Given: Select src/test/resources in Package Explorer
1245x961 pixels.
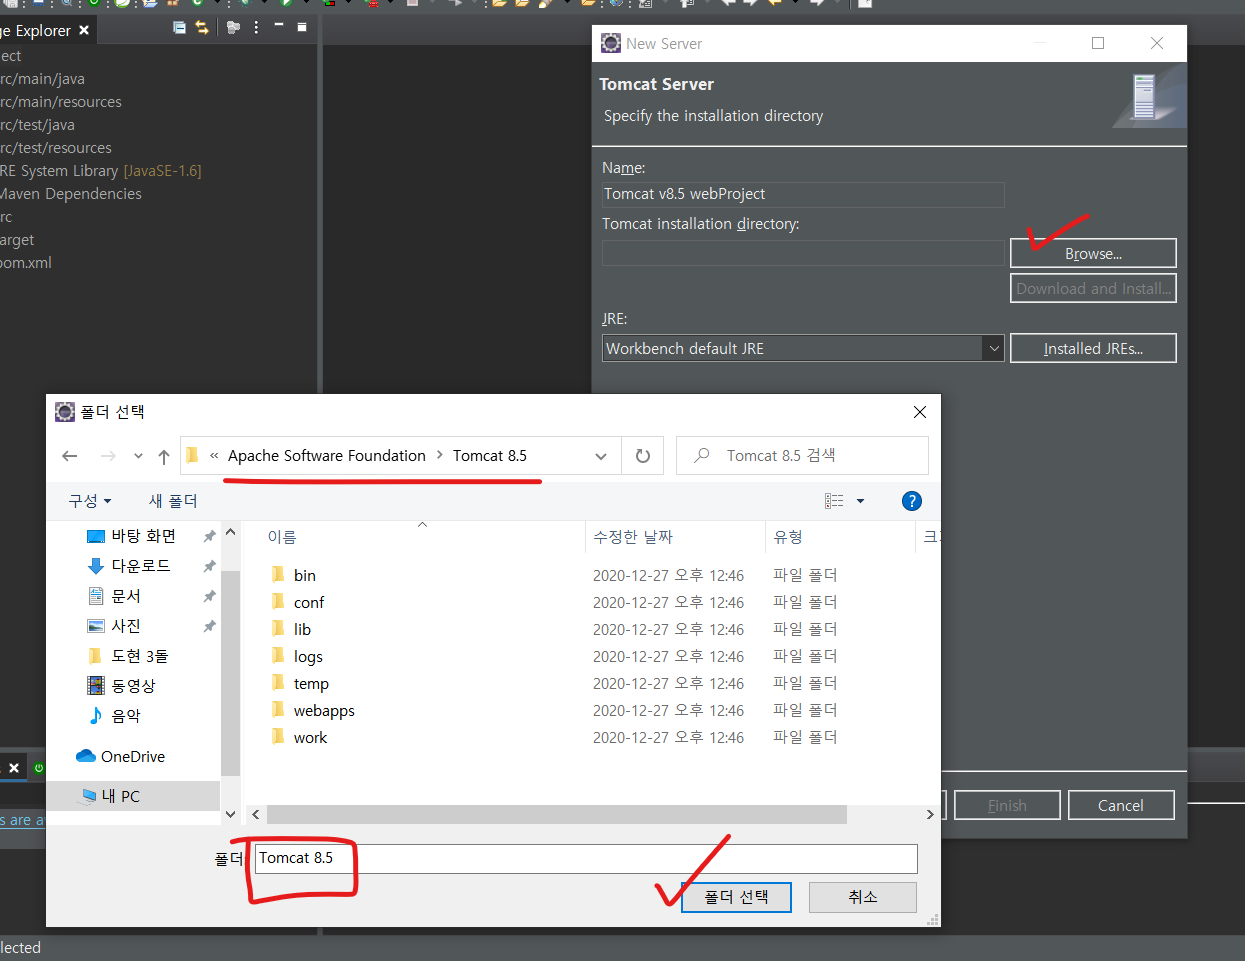Looking at the screenshot, I should [56, 148].
